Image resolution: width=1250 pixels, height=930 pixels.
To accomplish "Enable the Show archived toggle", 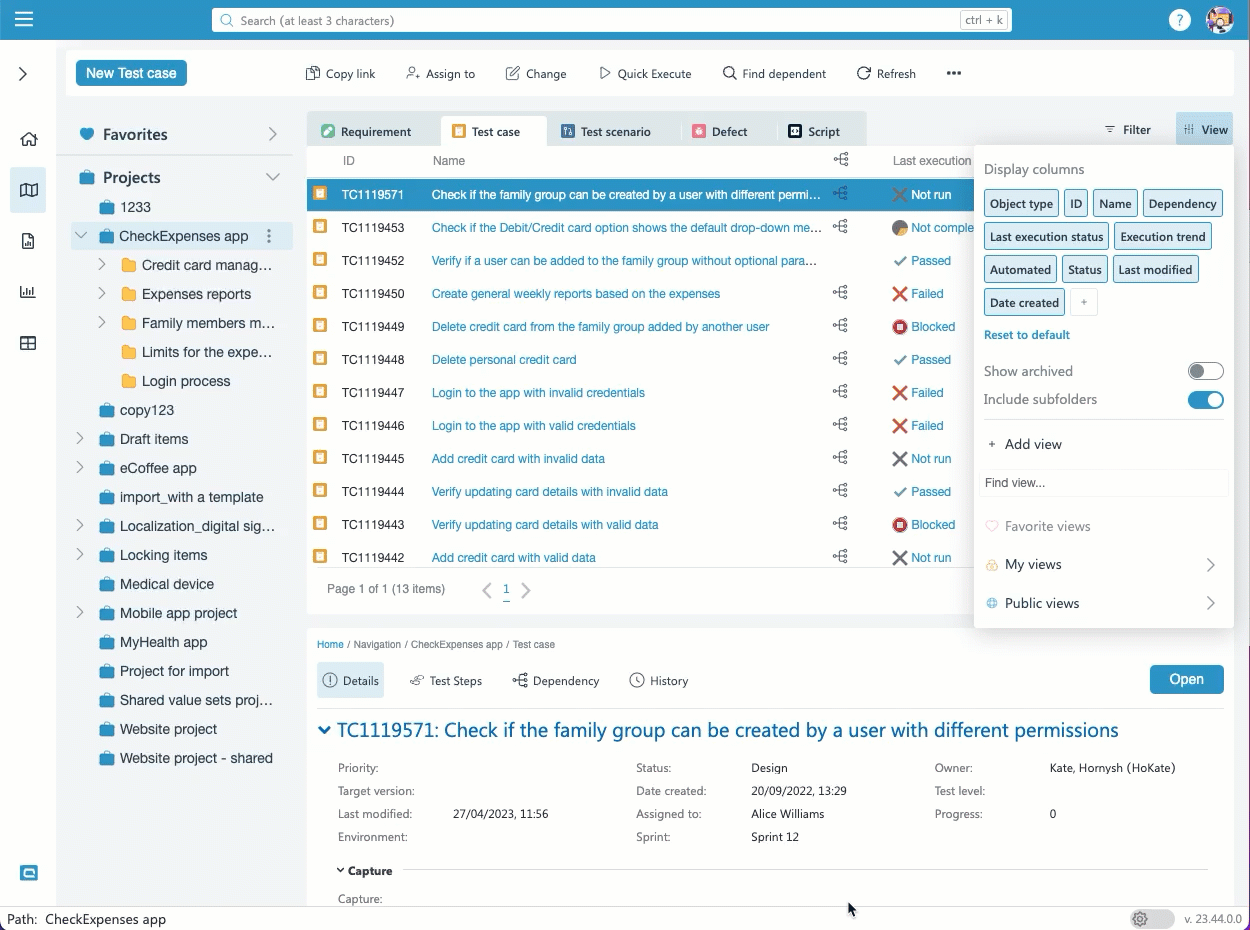I will tap(1205, 371).
